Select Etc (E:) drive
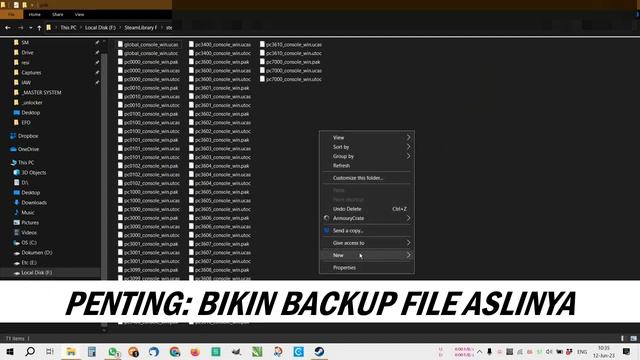 (x=29, y=262)
